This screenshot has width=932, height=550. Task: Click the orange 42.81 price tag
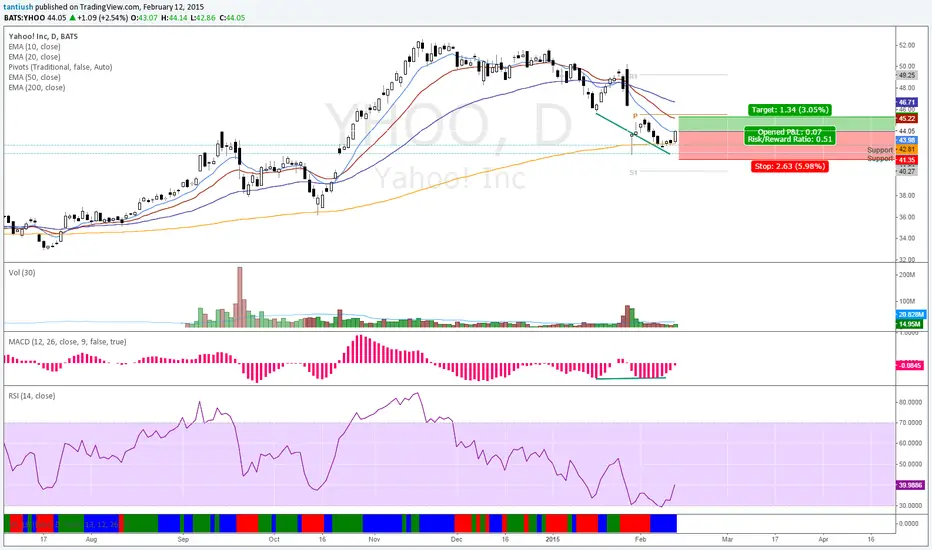point(906,150)
